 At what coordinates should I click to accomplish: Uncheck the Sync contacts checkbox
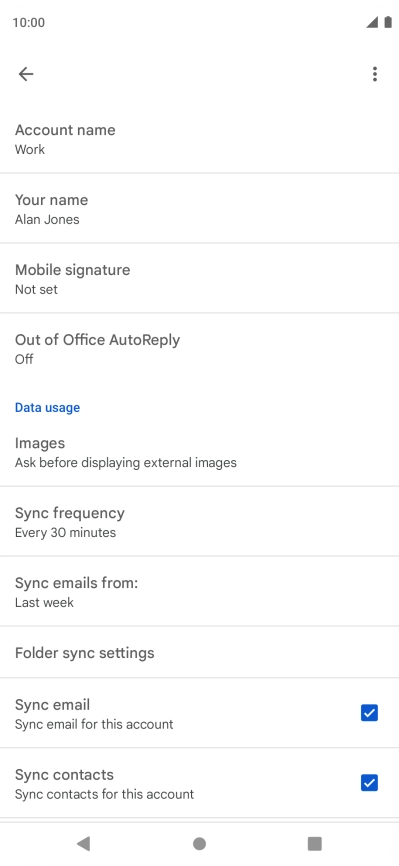point(369,783)
